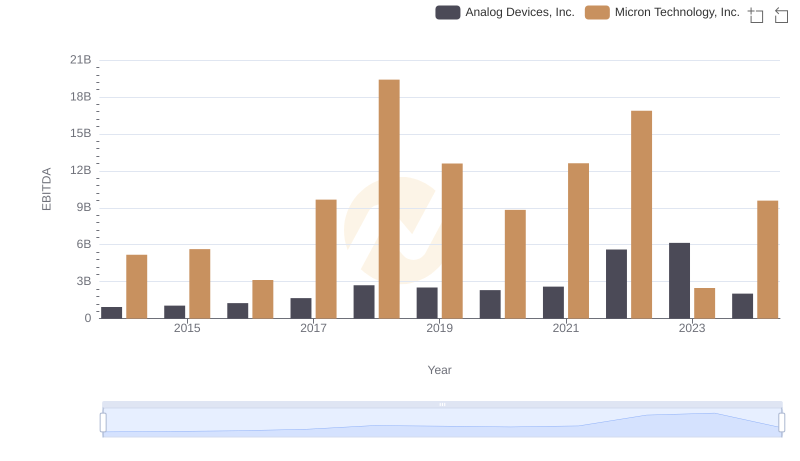Click the Micron bar for 2022
Screen dimensions: 800x461
point(641,215)
